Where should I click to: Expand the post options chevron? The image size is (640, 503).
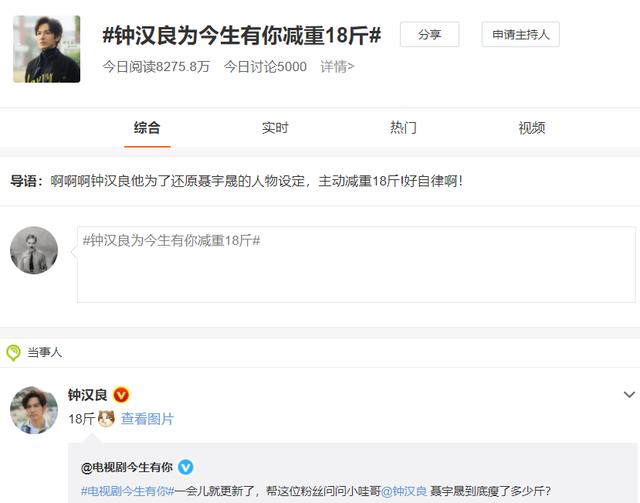[629, 394]
